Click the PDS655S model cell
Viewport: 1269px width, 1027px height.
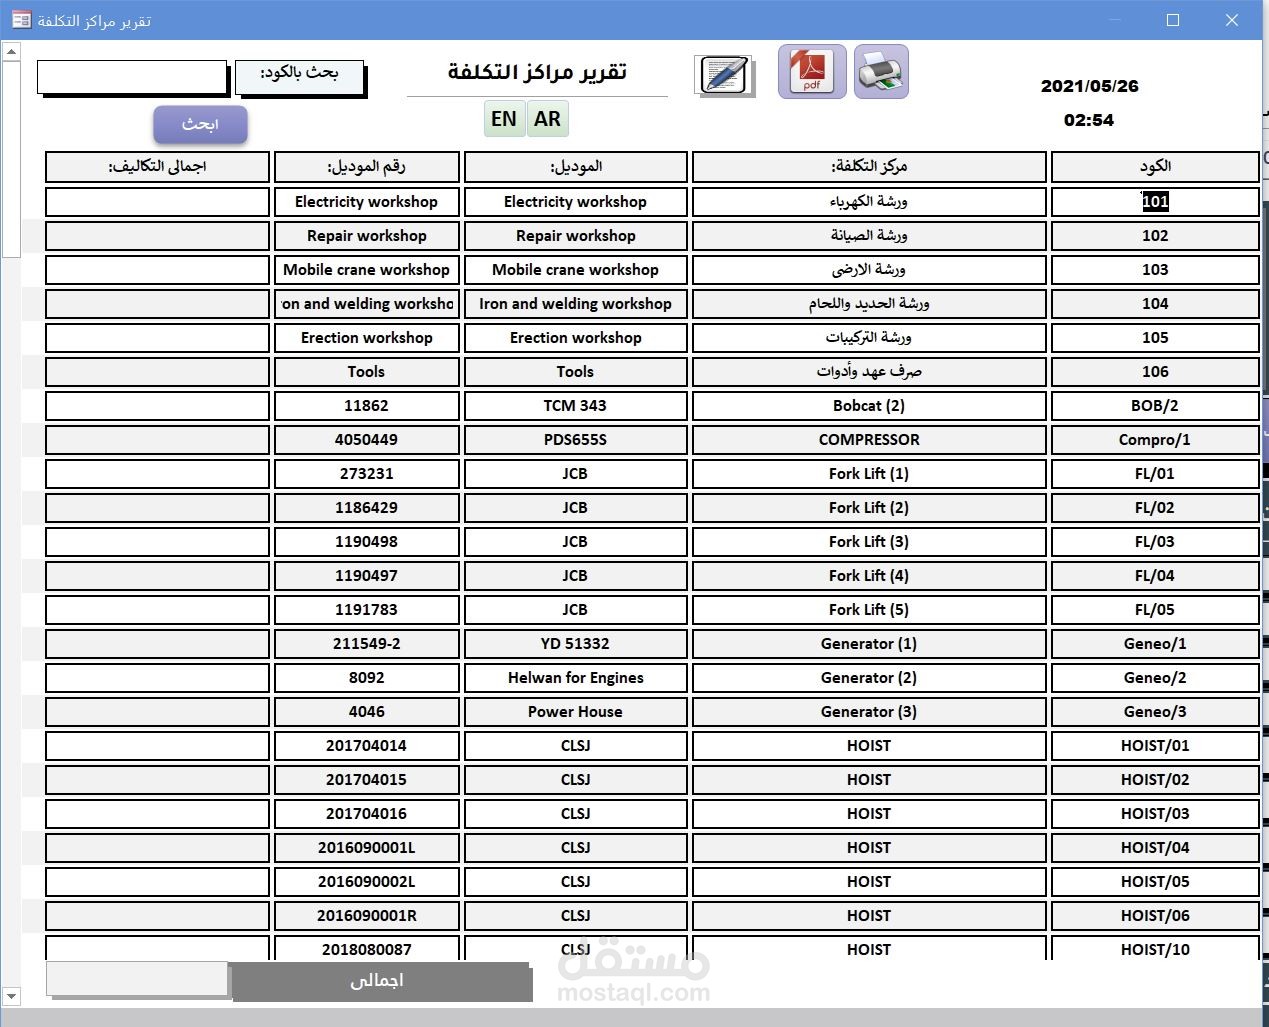[x=575, y=439]
